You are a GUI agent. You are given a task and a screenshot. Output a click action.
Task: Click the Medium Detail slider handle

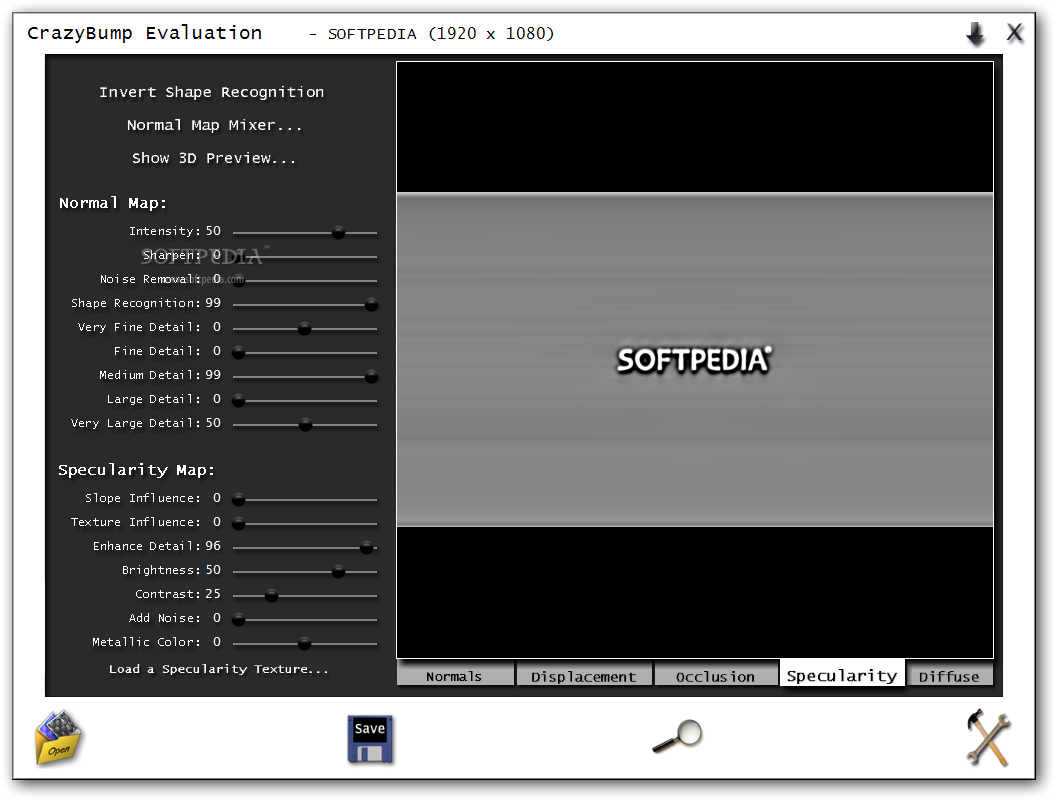pyautogui.click(x=371, y=377)
